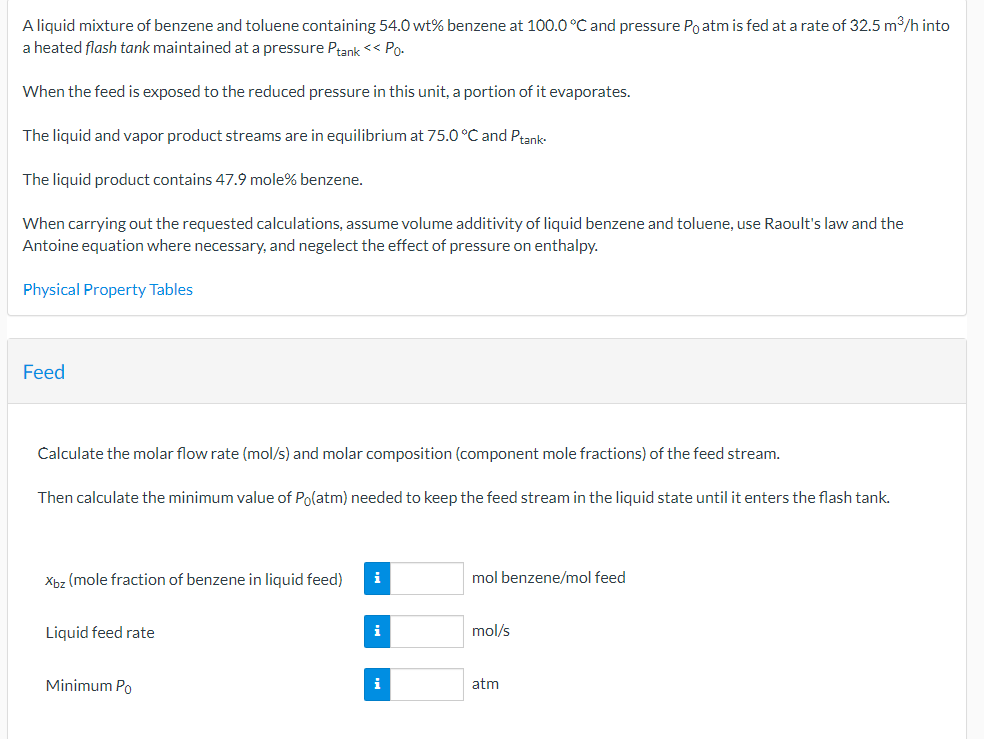This screenshot has height=739, width=984.
Task: Click the 'atm' unit label
Action: 485,684
